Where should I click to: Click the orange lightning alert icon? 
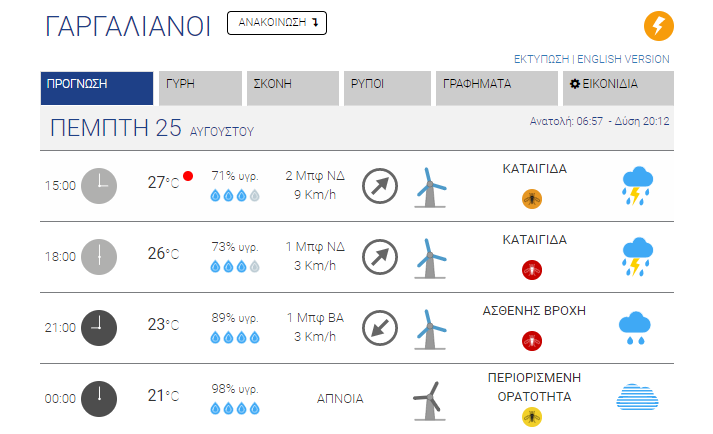pyautogui.click(x=658, y=26)
